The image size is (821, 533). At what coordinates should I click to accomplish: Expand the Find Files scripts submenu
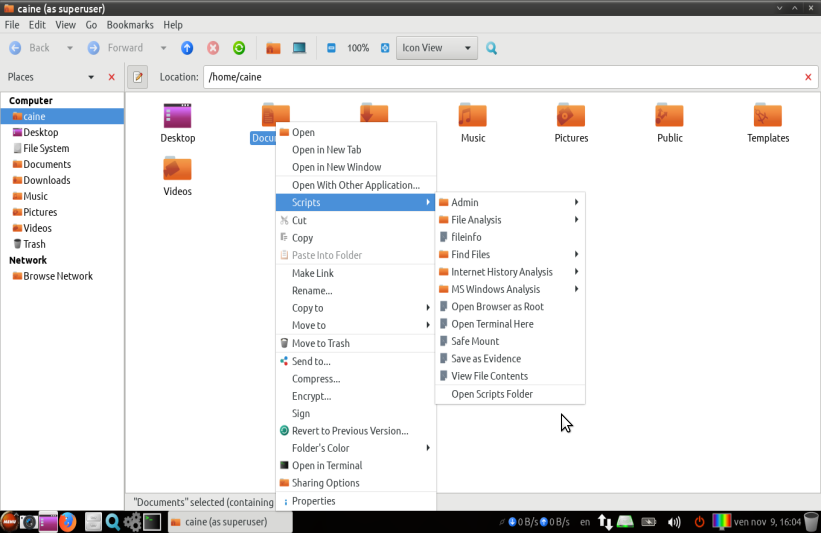pos(508,255)
